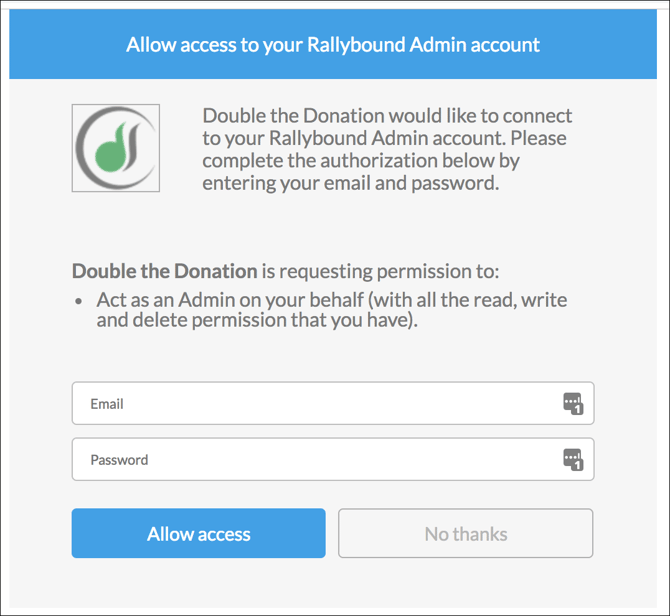Click the 'Act as an Admin' permission text
This screenshot has width=670, height=616.
click(332, 299)
